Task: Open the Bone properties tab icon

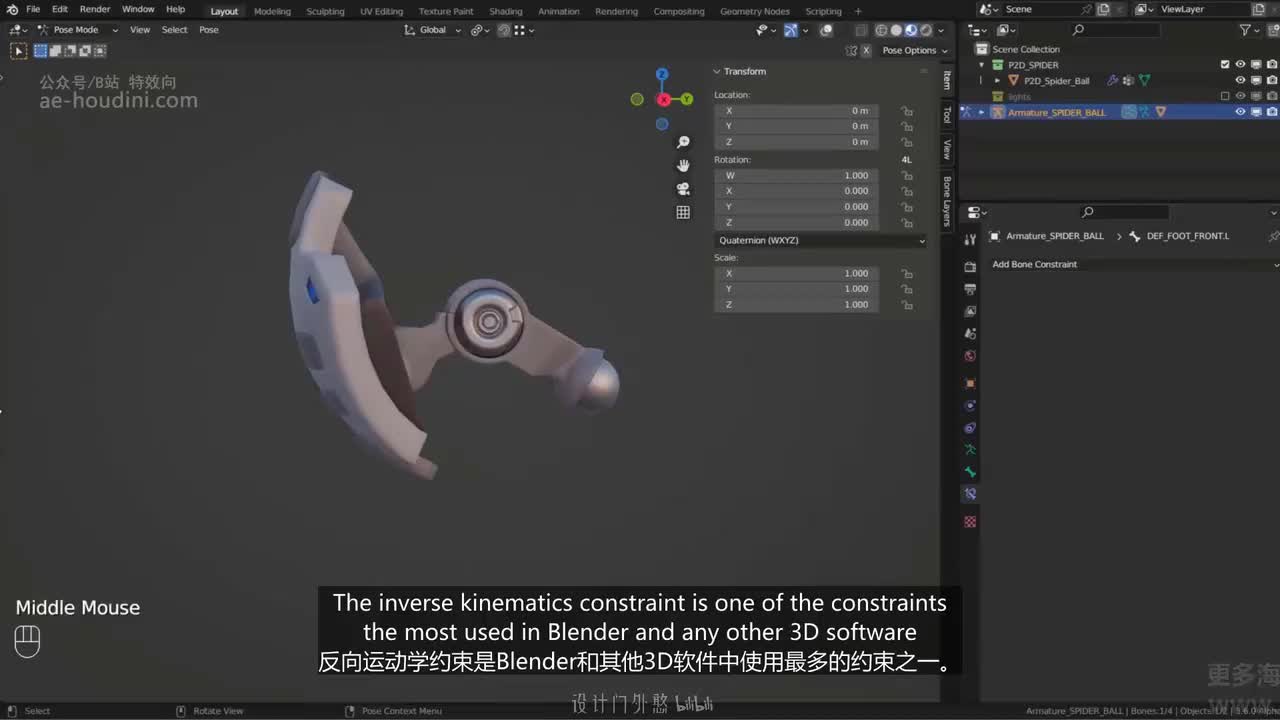Action: tap(969, 471)
